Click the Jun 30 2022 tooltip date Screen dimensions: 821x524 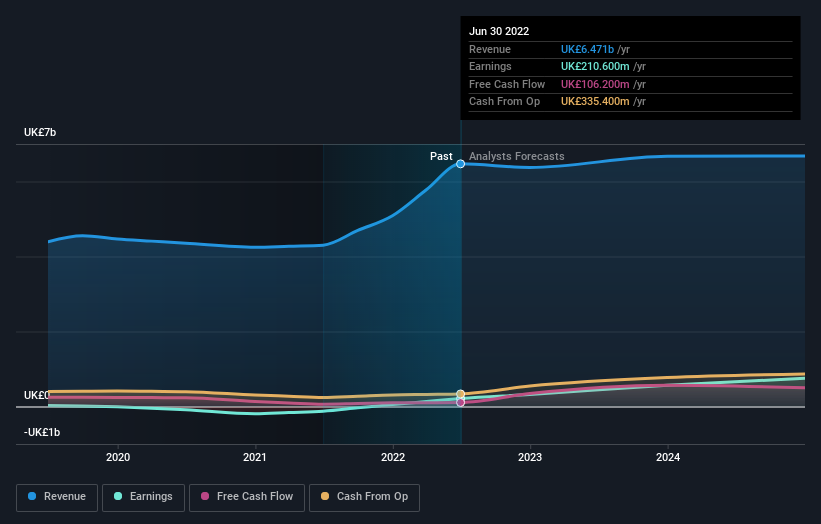[x=499, y=31]
